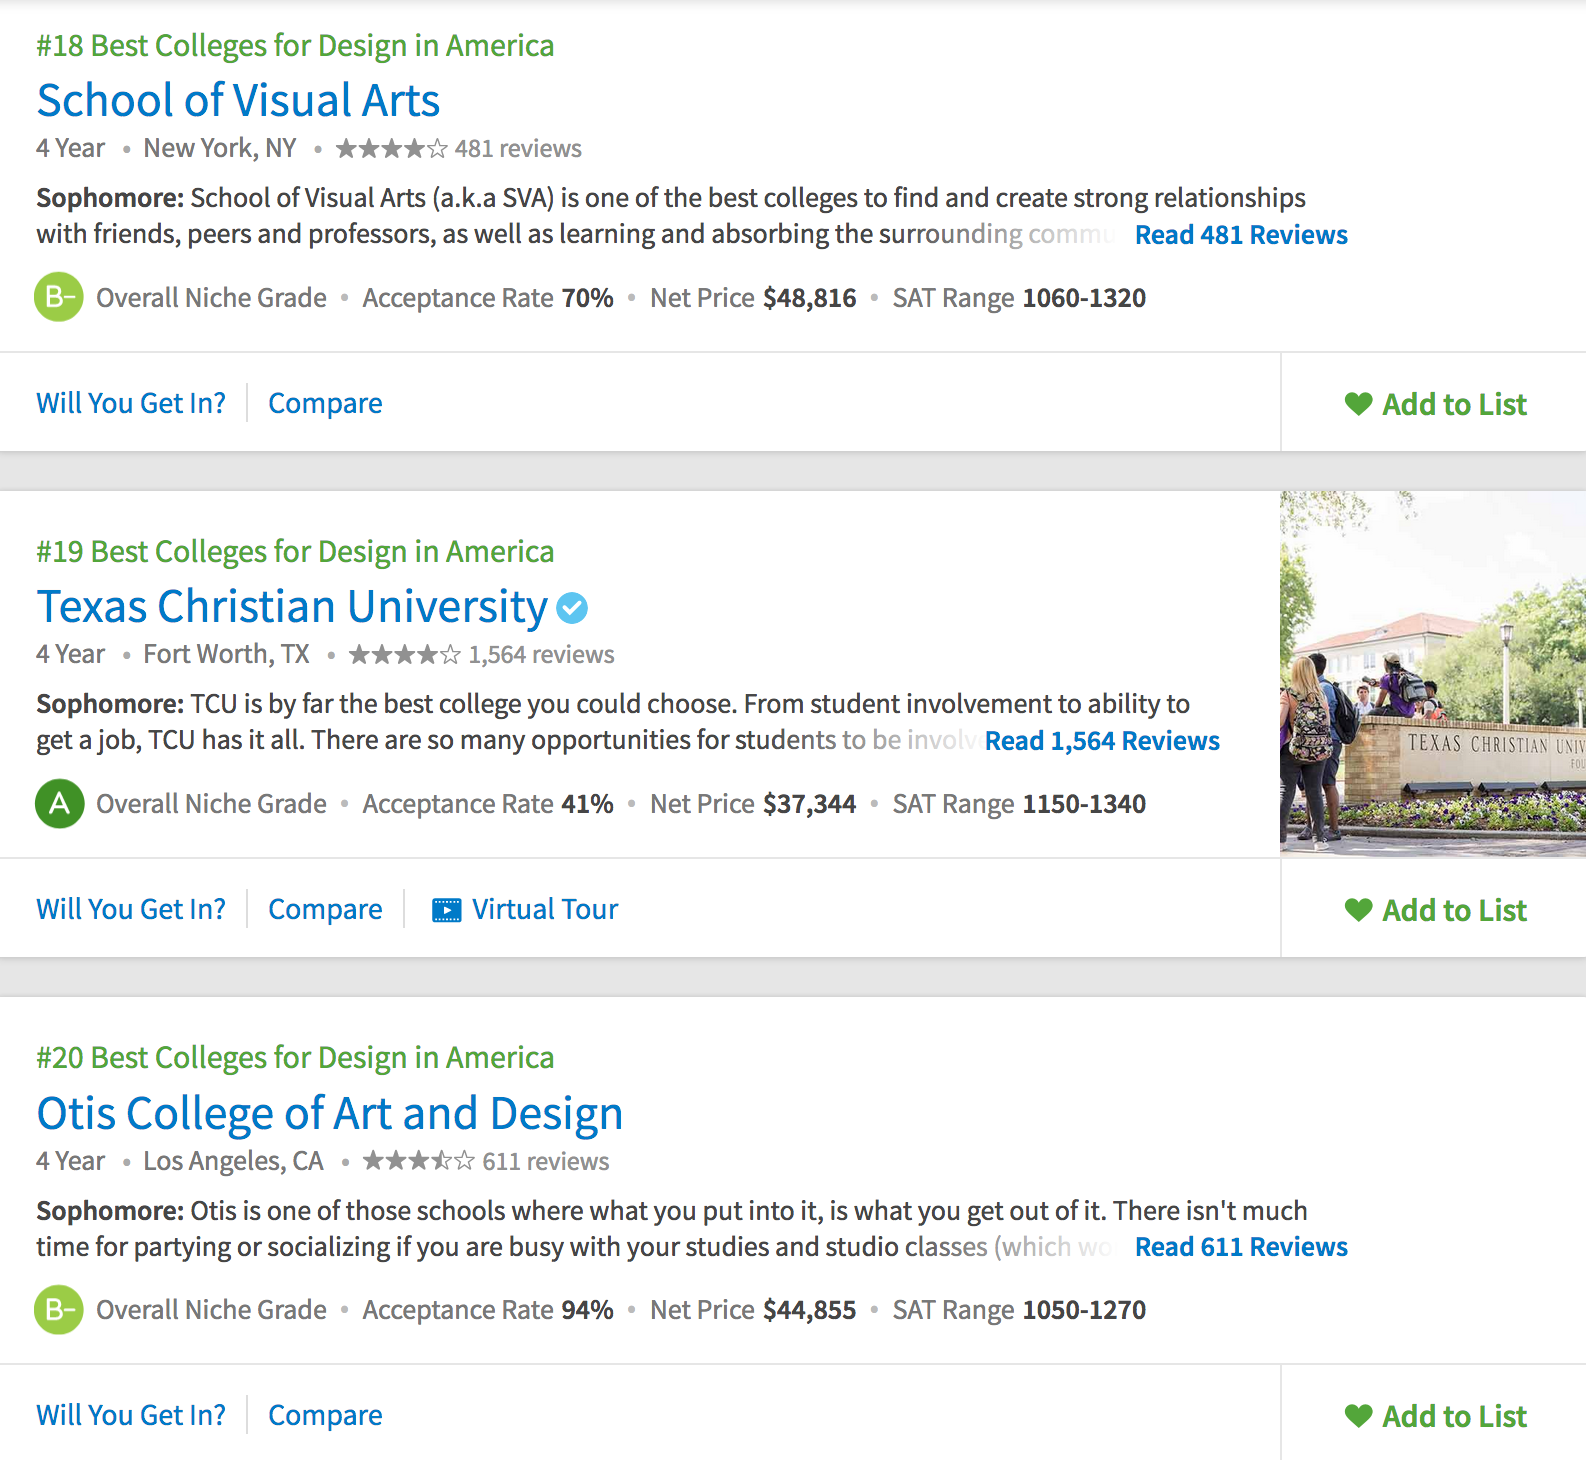Open the Virtual Tour link for TCU
The height and width of the screenshot is (1460, 1586).
(x=545, y=909)
